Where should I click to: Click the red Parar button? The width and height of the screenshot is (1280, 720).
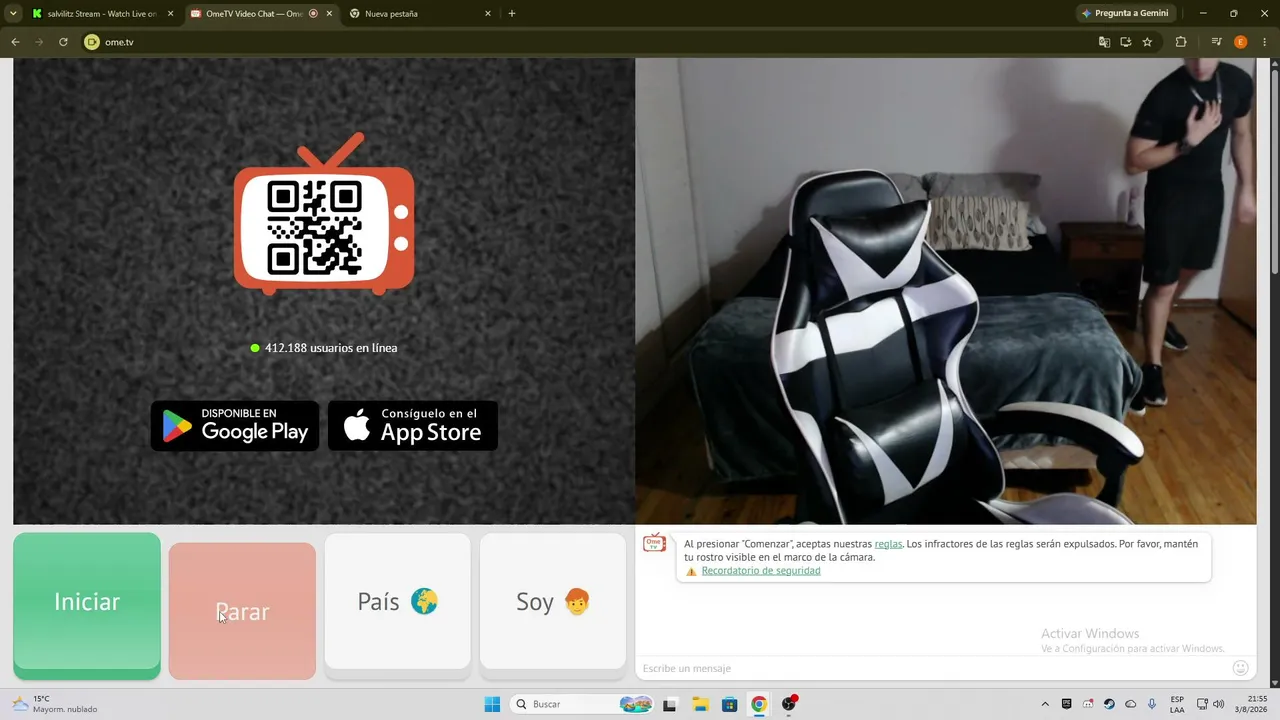242,611
